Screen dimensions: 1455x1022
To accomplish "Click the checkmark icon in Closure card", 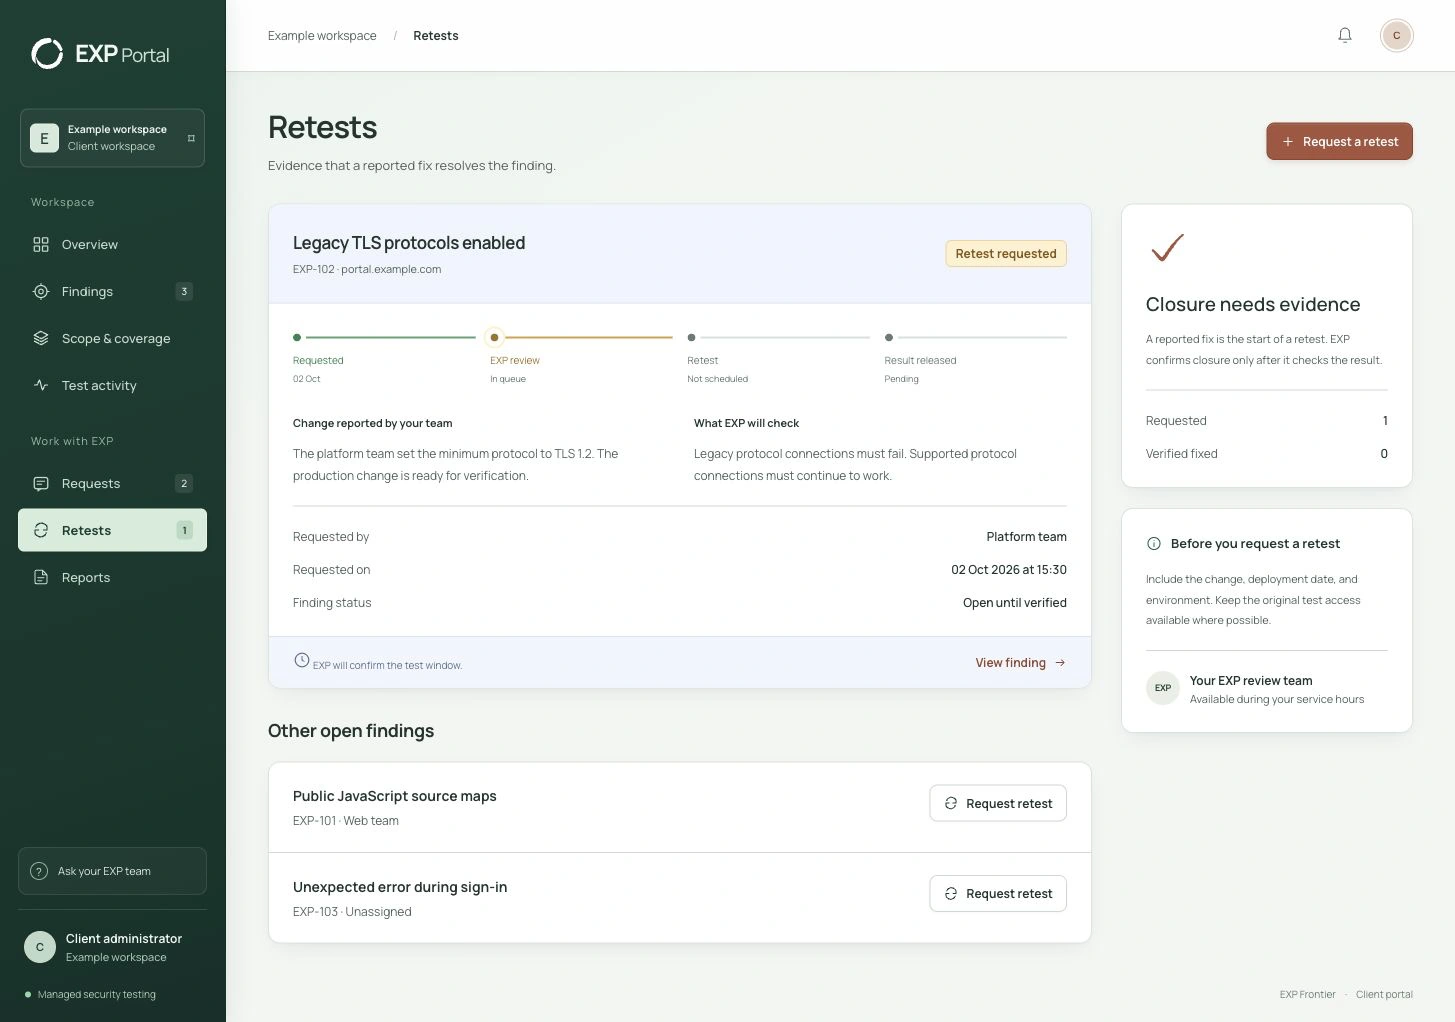I will [1167, 247].
